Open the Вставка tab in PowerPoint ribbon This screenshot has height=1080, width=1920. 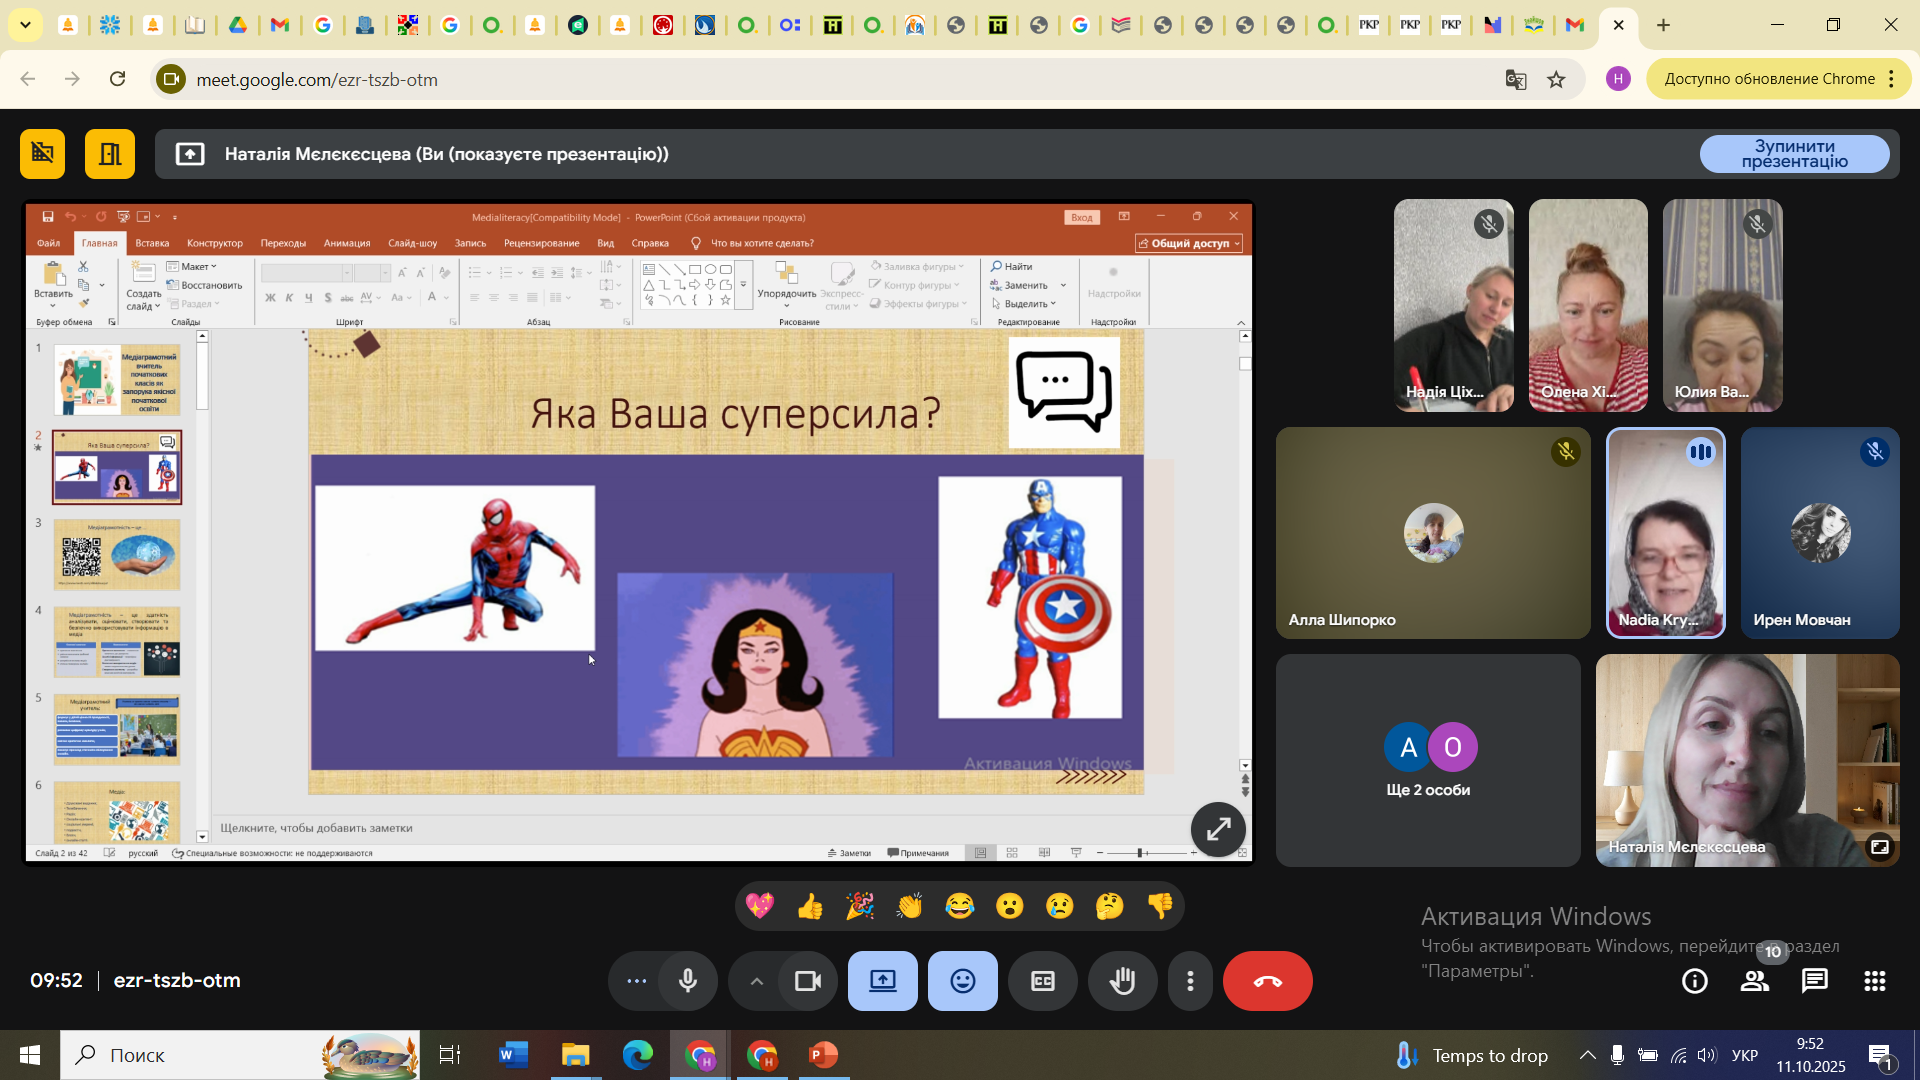tap(152, 243)
